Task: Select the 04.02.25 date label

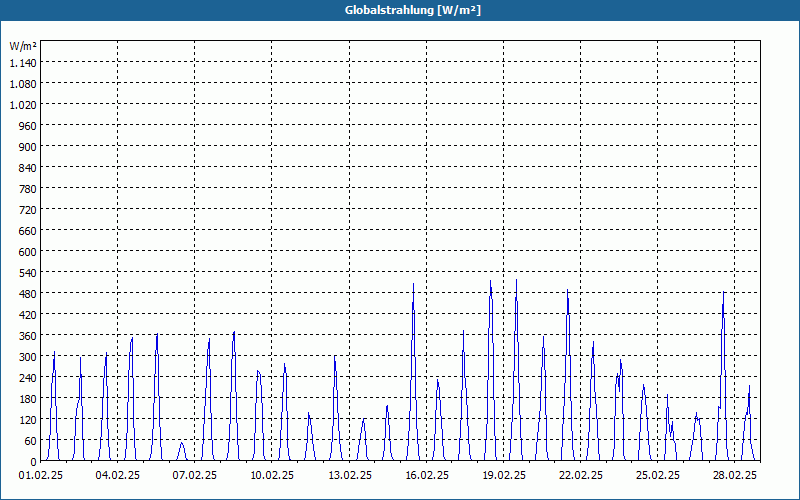Action: [x=118, y=476]
